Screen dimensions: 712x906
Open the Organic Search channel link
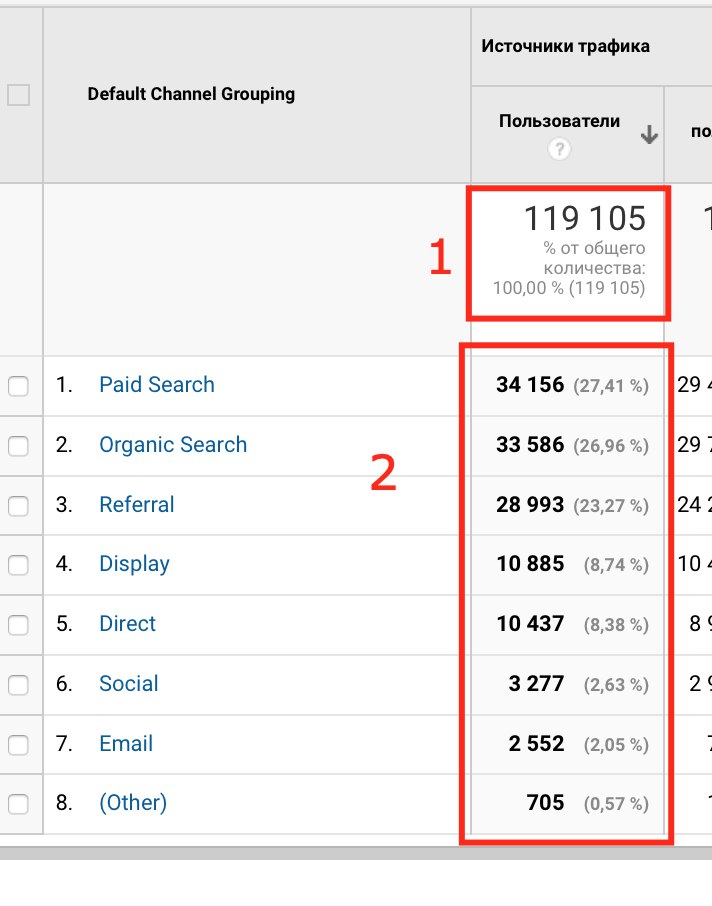173,445
